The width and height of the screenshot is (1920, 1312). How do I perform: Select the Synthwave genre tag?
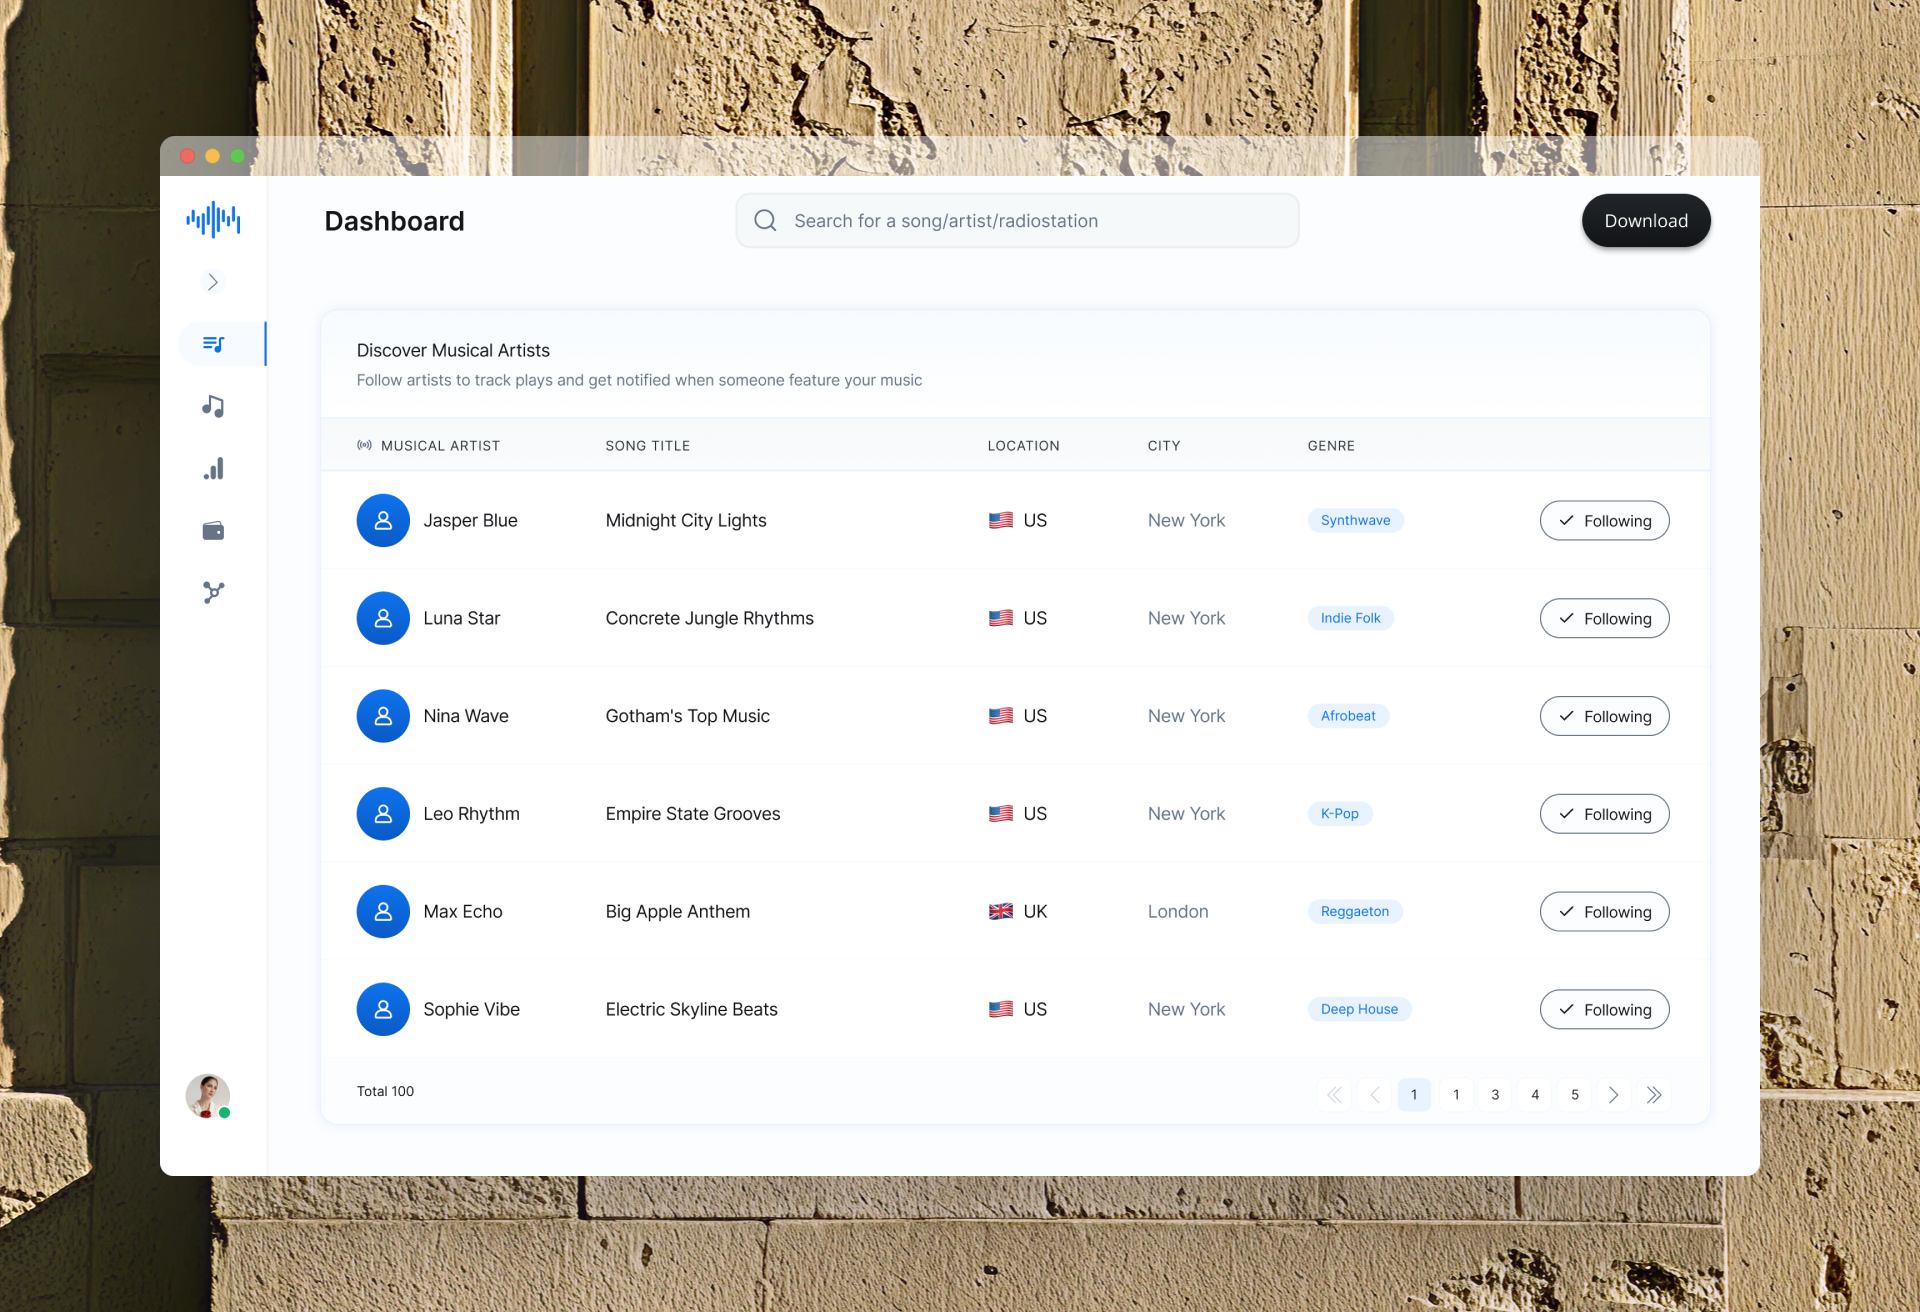point(1355,521)
